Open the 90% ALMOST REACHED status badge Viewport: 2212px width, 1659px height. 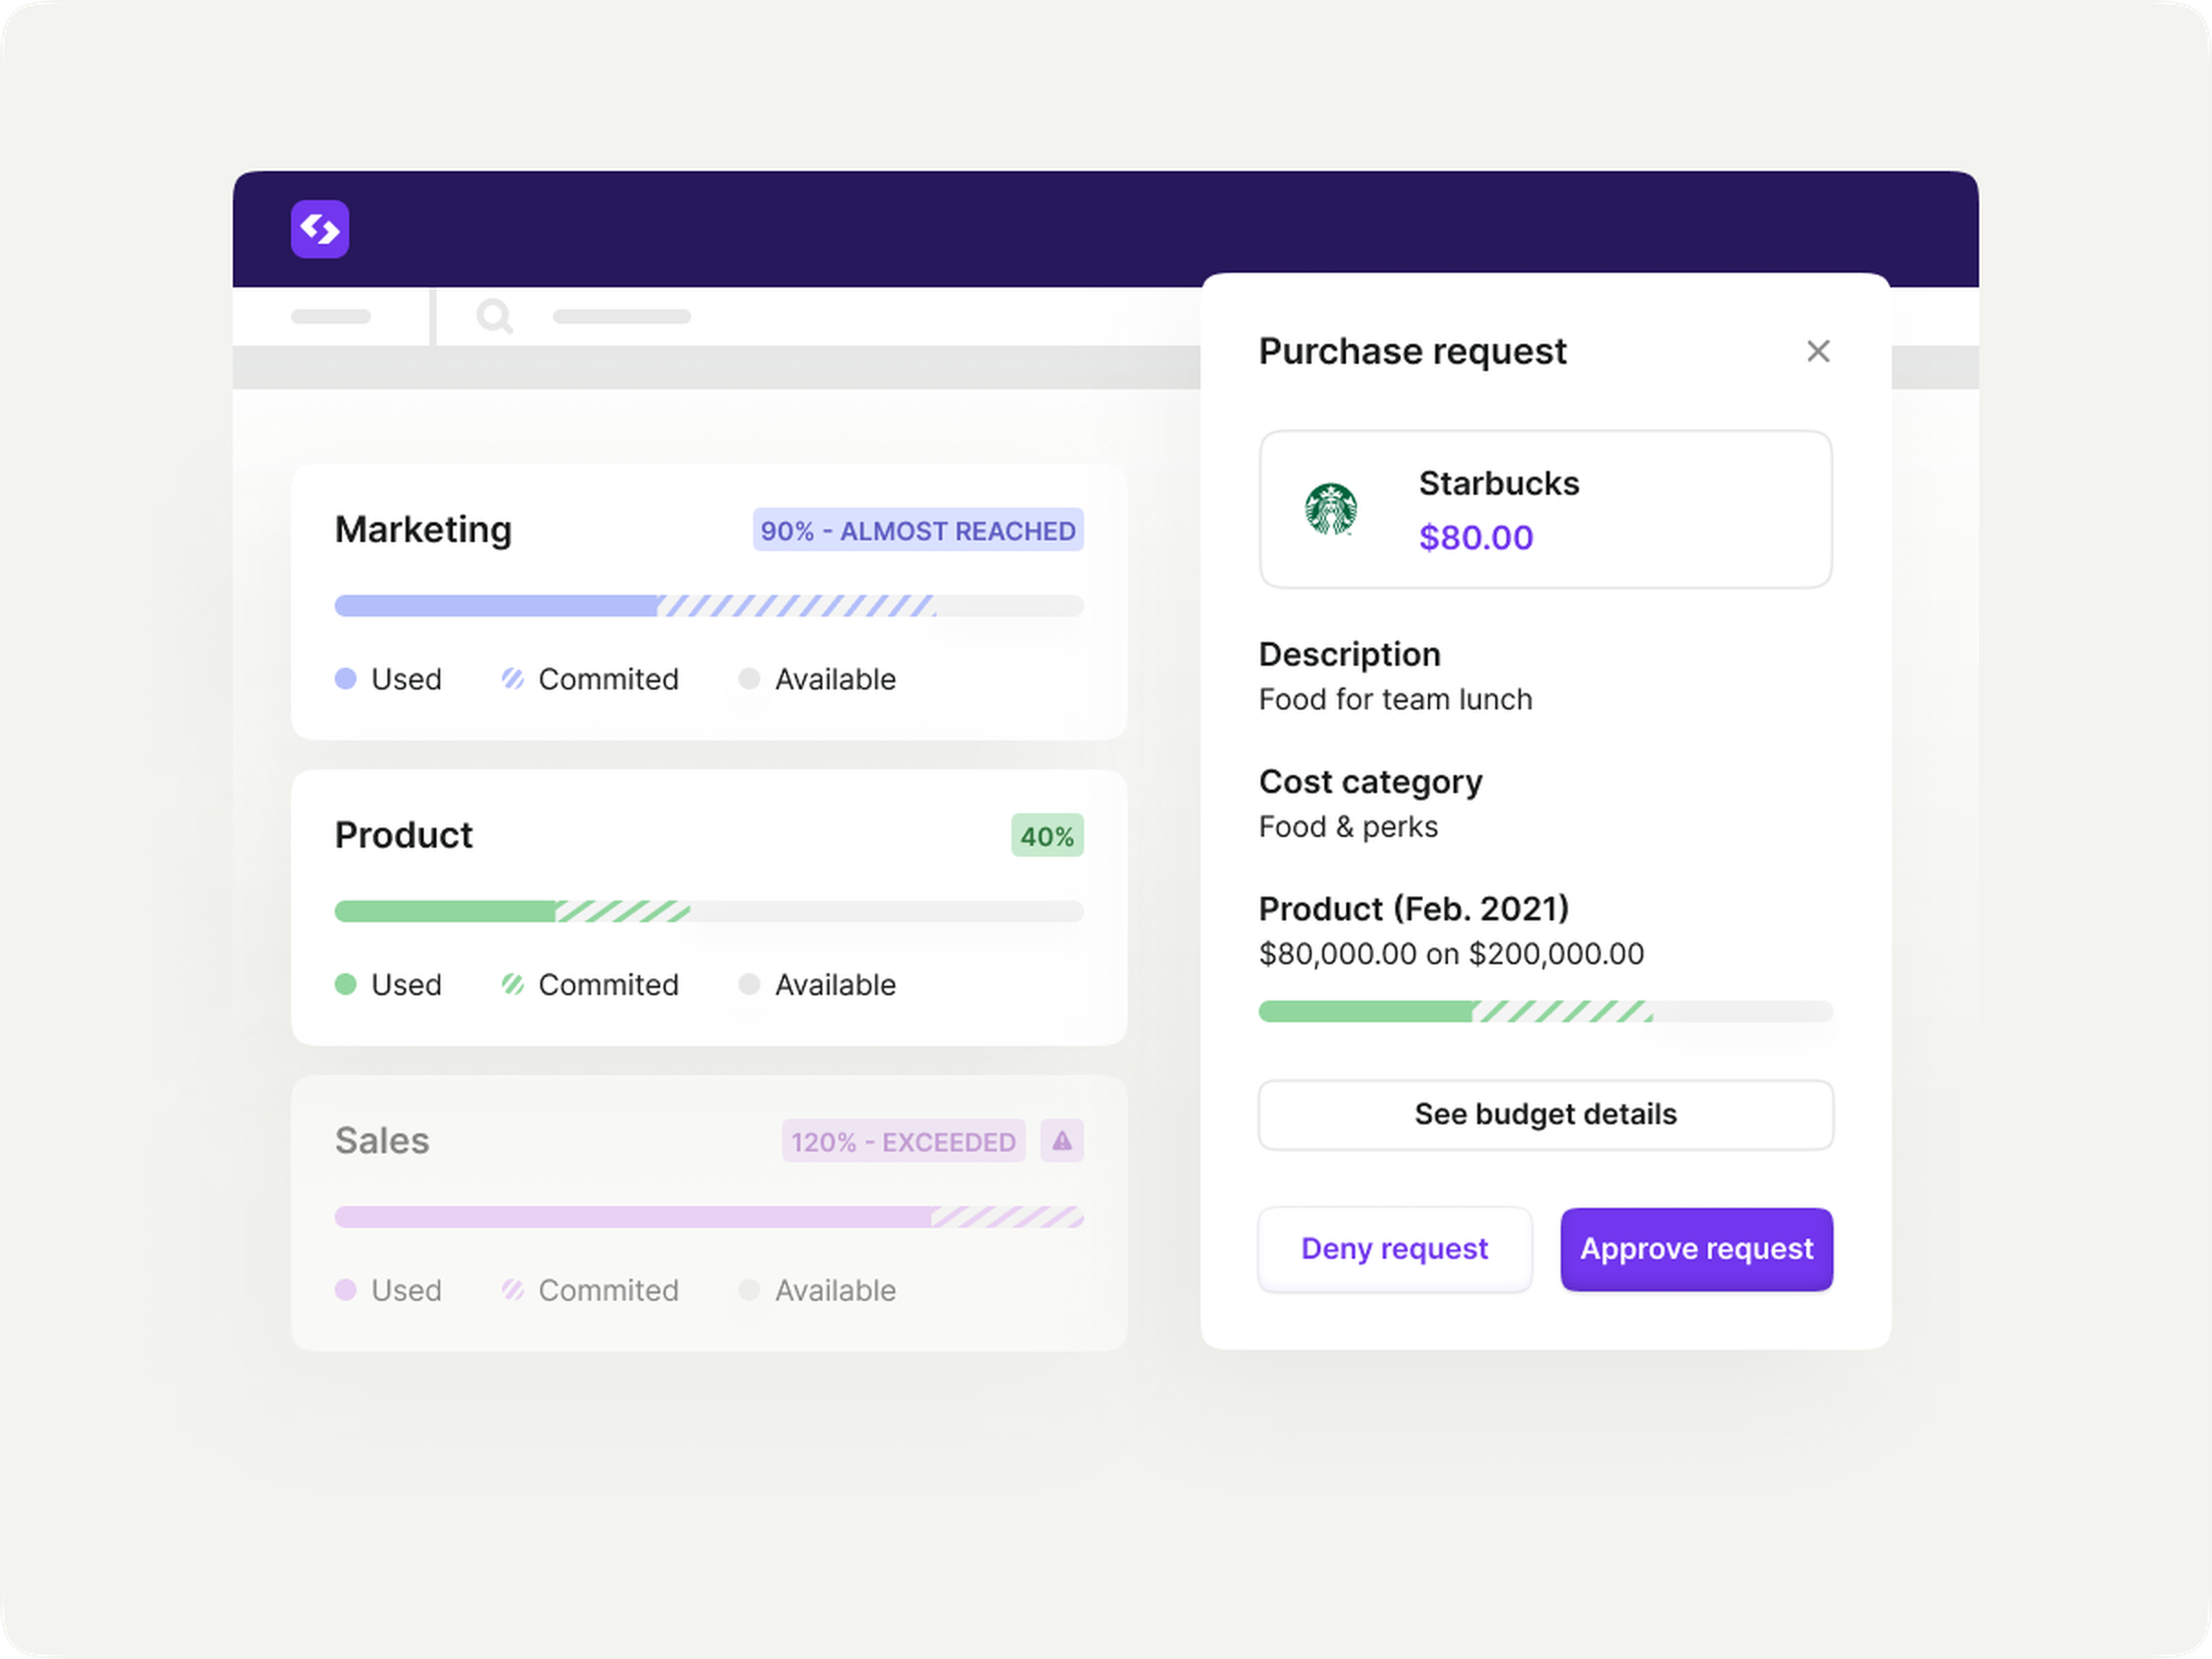(x=917, y=530)
